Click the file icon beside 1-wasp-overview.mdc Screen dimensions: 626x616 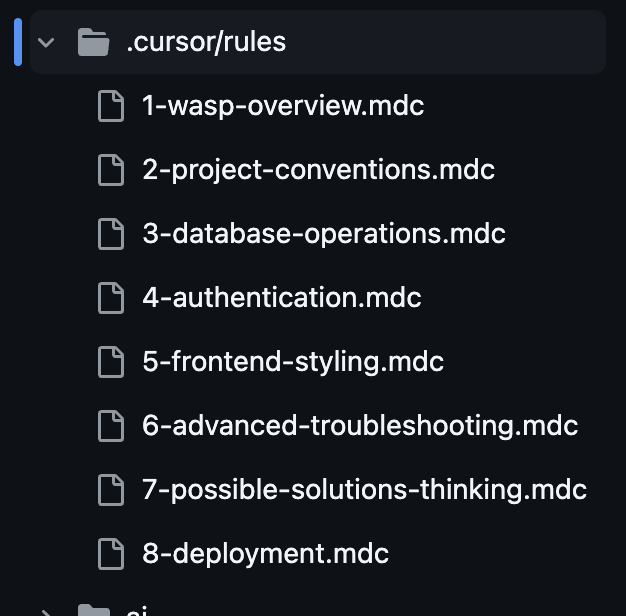(111, 106)
